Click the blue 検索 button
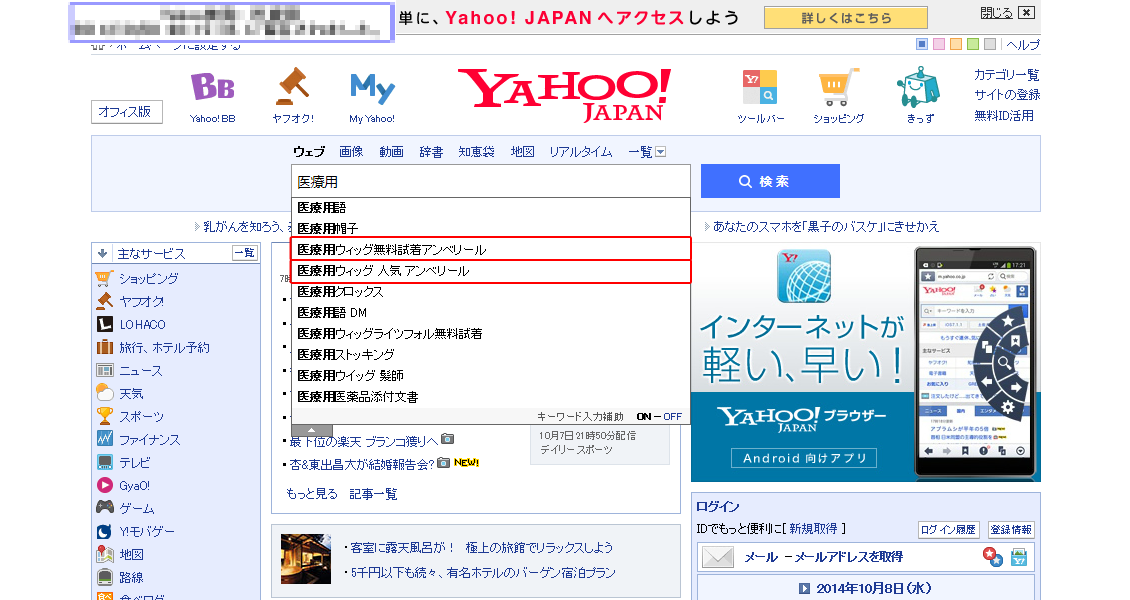Screen dimensions: 1130x600 [x=770, y=181]
